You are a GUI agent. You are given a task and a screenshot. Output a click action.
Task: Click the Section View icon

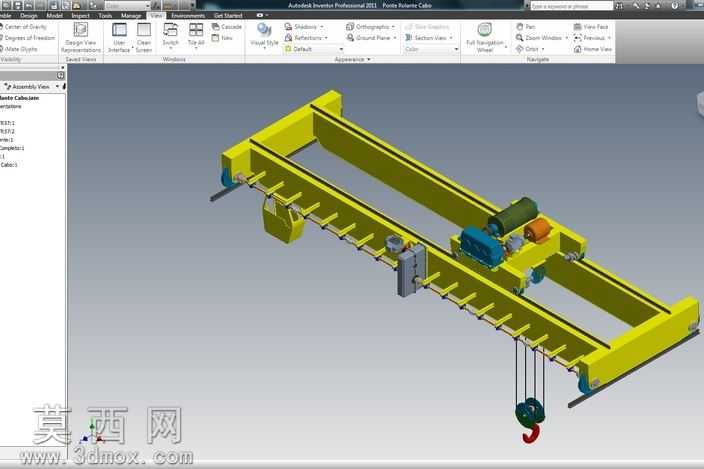click(x=409, y=38)
